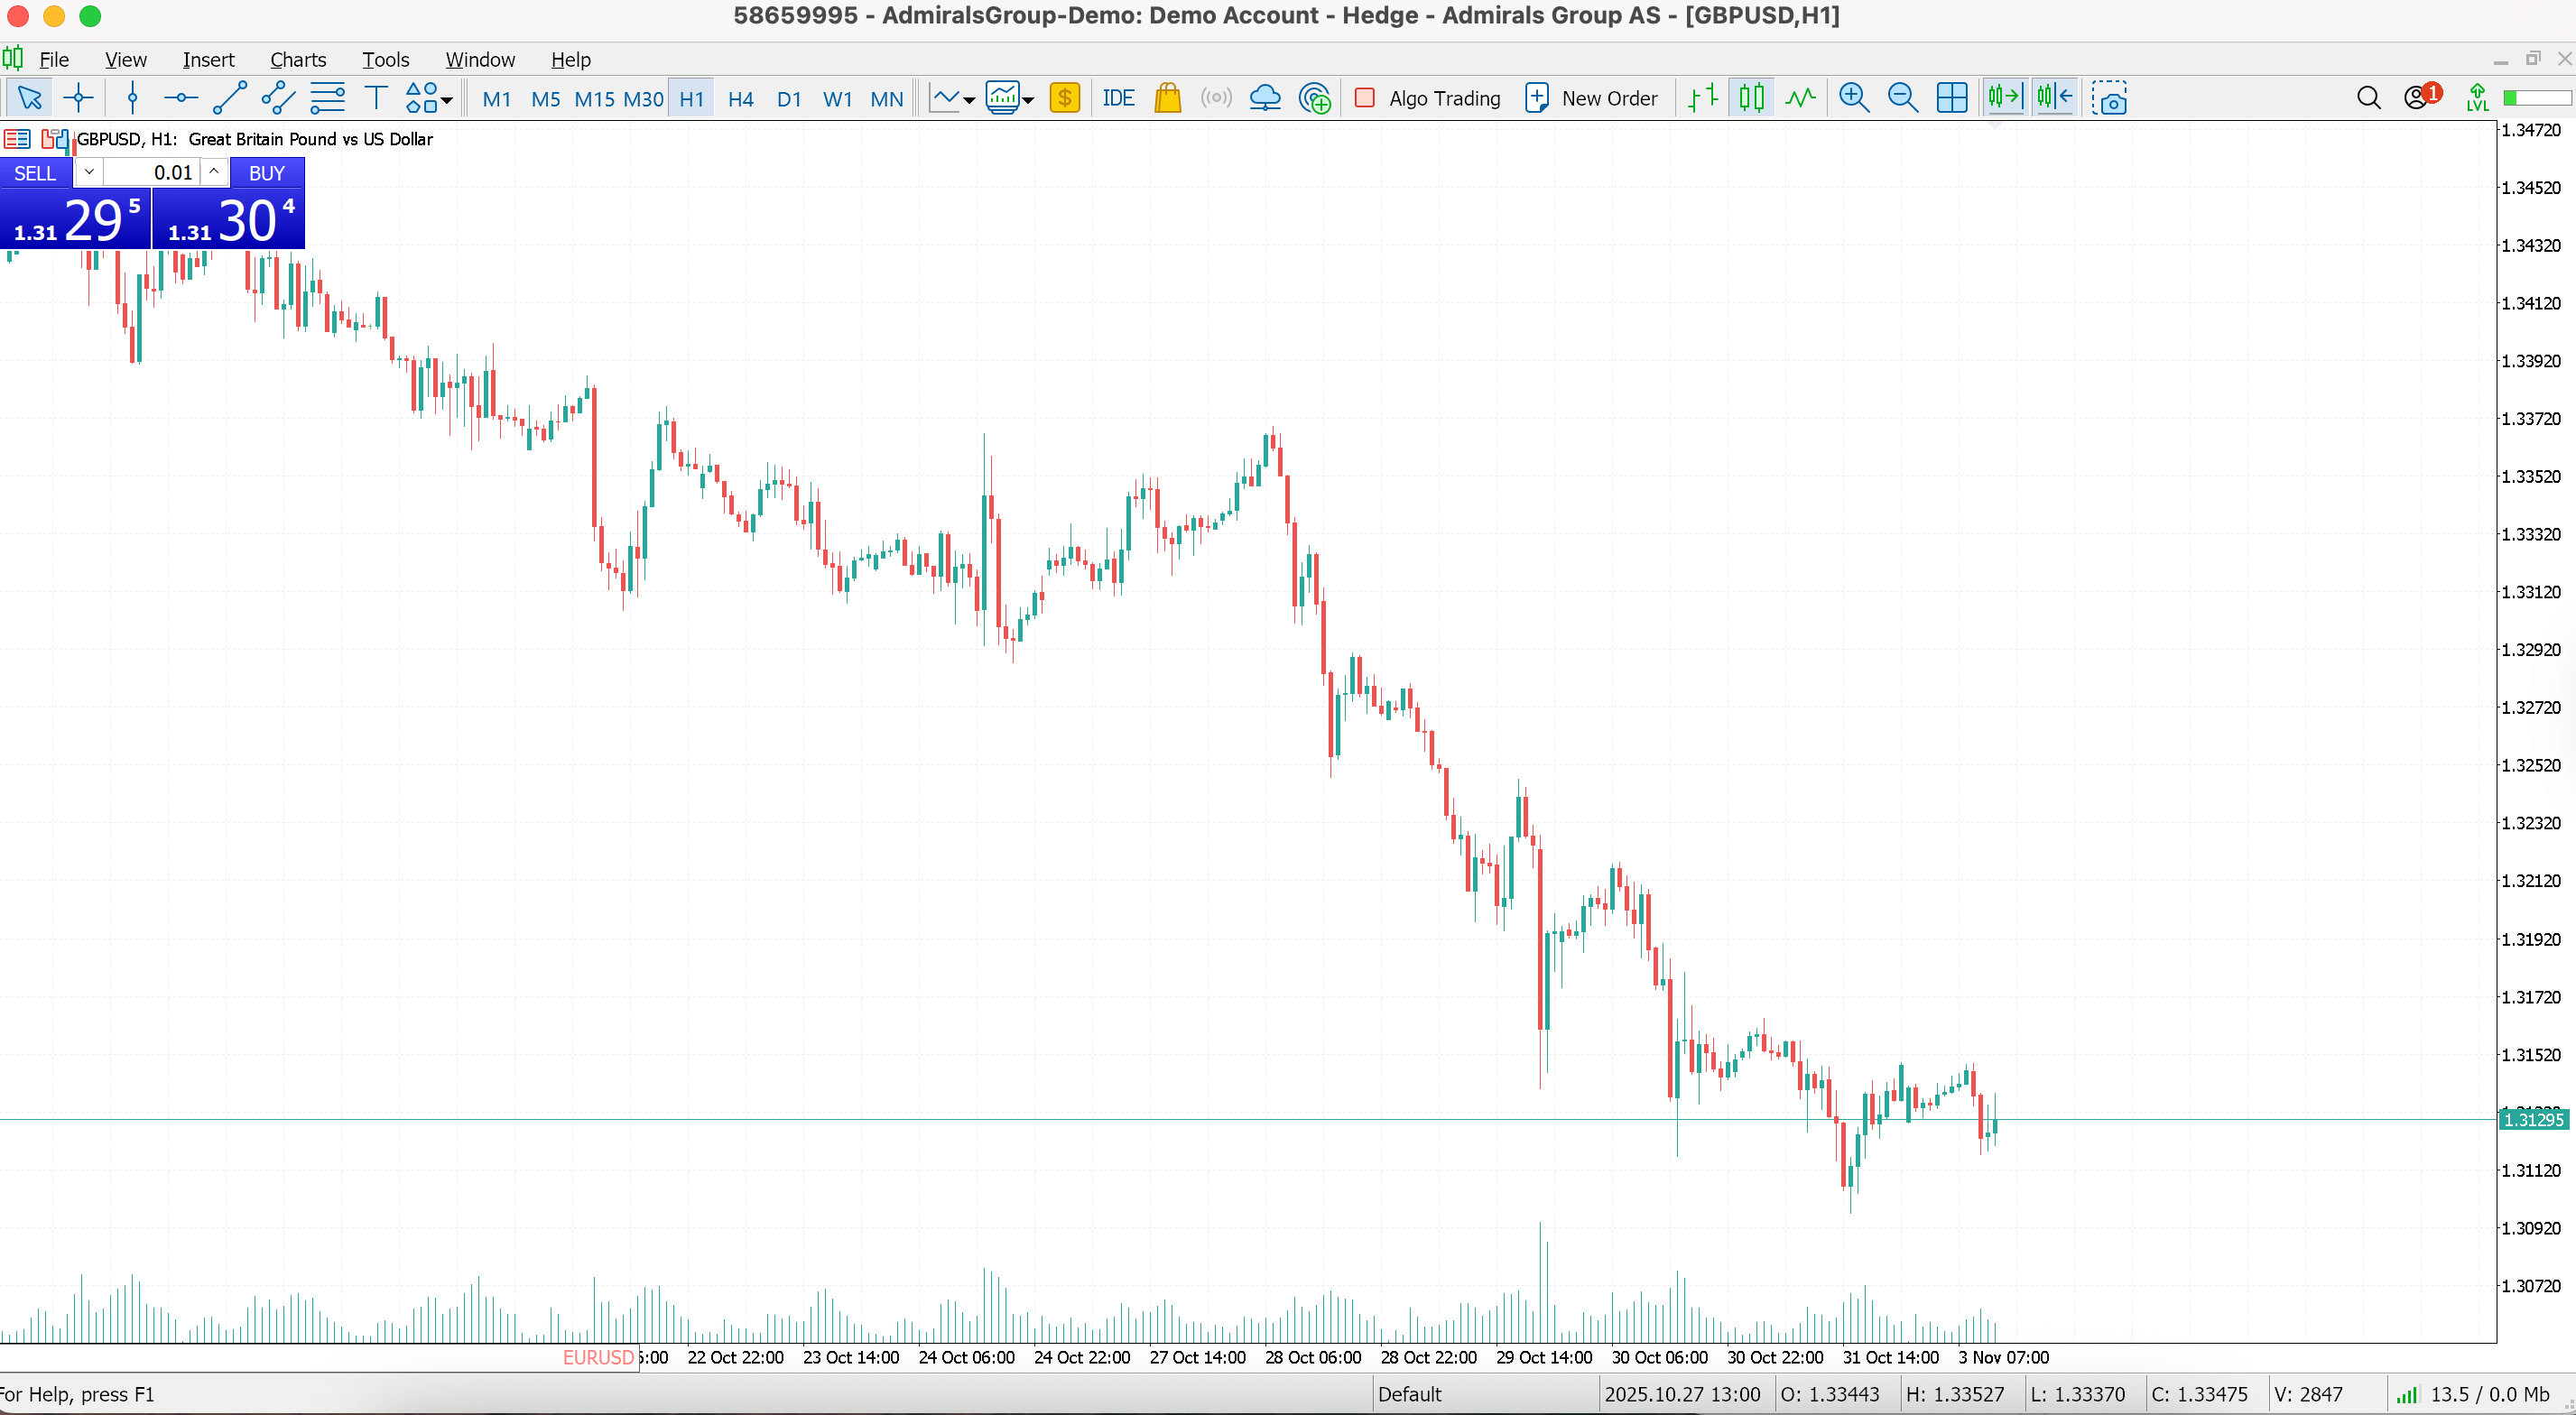
Task: Increase lot volume with up arrow
Action: coord(214,172)
